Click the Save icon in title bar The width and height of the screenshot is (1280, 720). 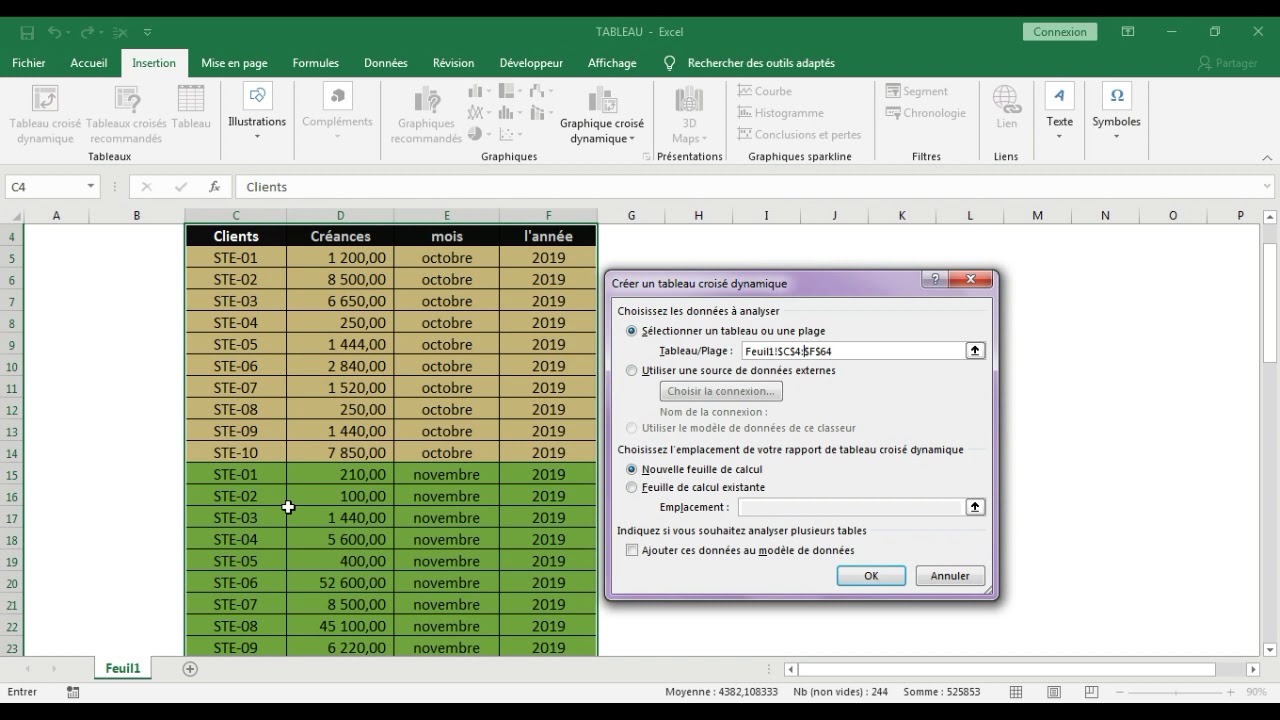(27, 32)
